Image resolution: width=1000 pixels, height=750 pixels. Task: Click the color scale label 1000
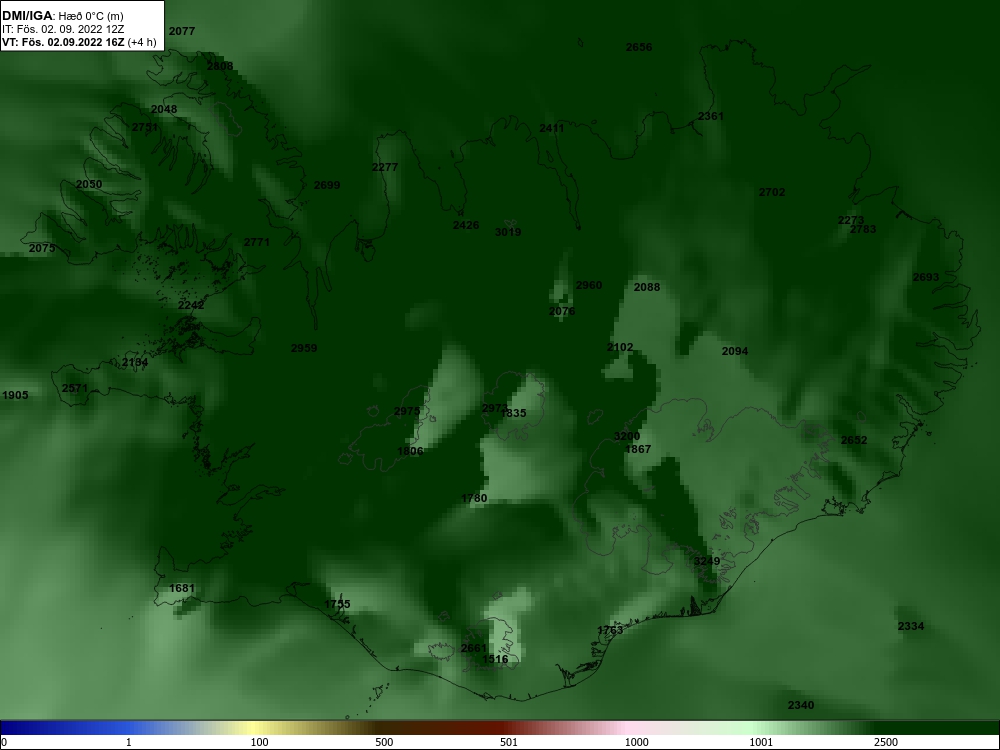click(x=636, y=742)
